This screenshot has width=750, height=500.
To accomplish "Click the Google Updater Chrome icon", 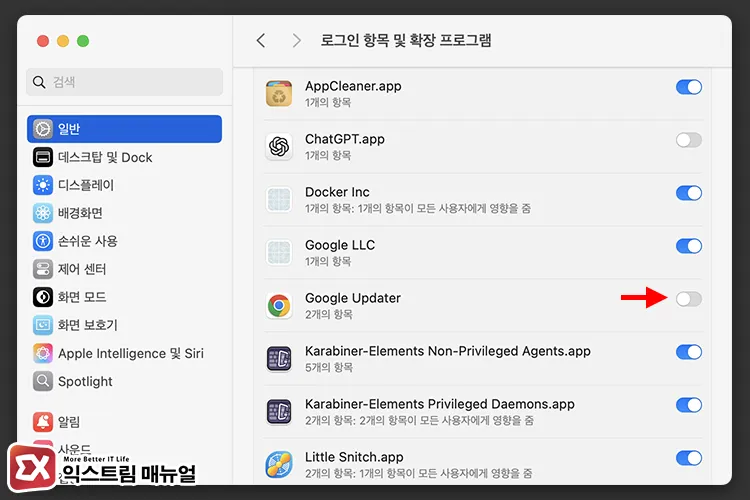I will pyautogui.click(x=279, y=305).
